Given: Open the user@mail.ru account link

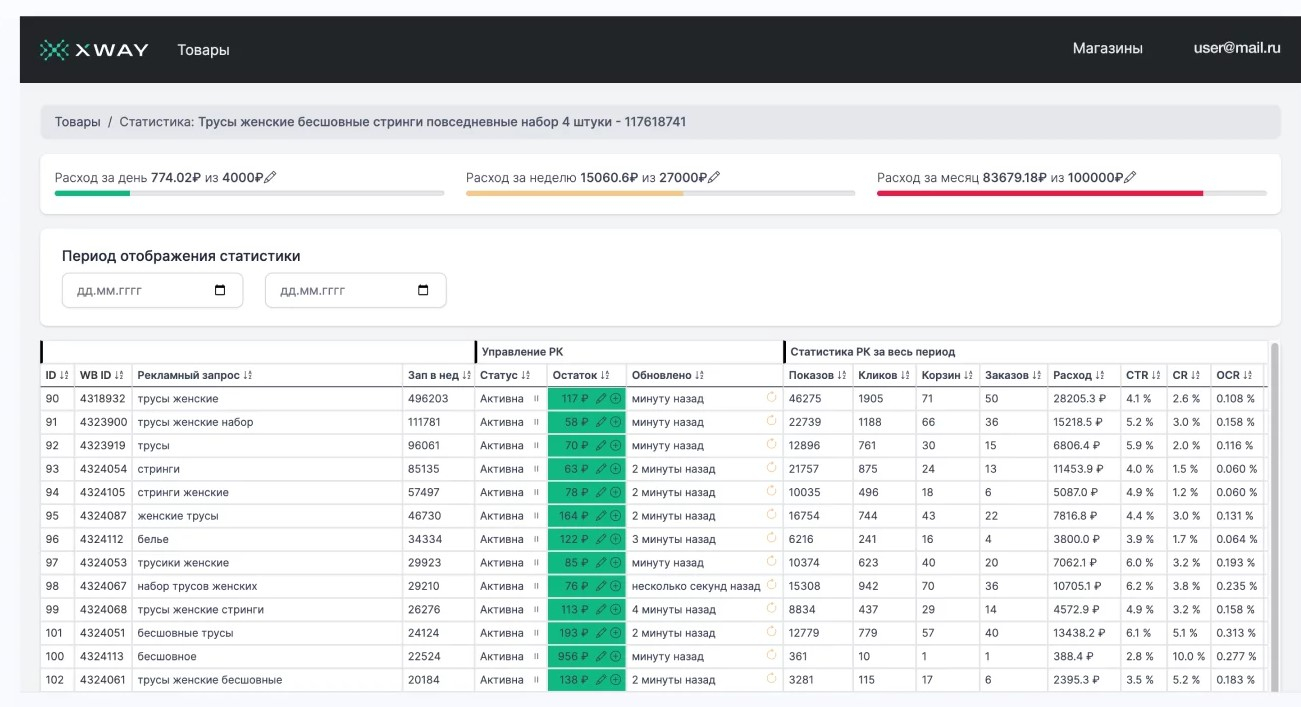Looking at the screenshot, I should 1236,48.
